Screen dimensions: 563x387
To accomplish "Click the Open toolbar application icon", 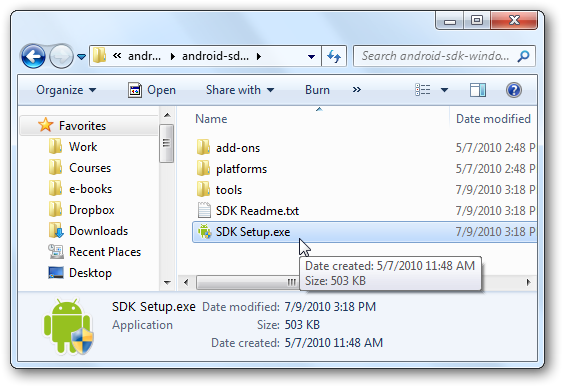I will coord(135,90).
